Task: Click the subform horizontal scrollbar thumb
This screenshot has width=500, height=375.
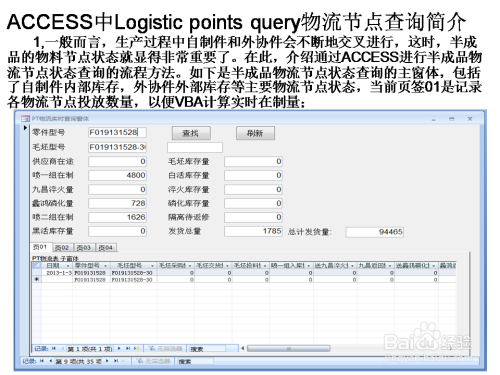Action: pos(289,348)
